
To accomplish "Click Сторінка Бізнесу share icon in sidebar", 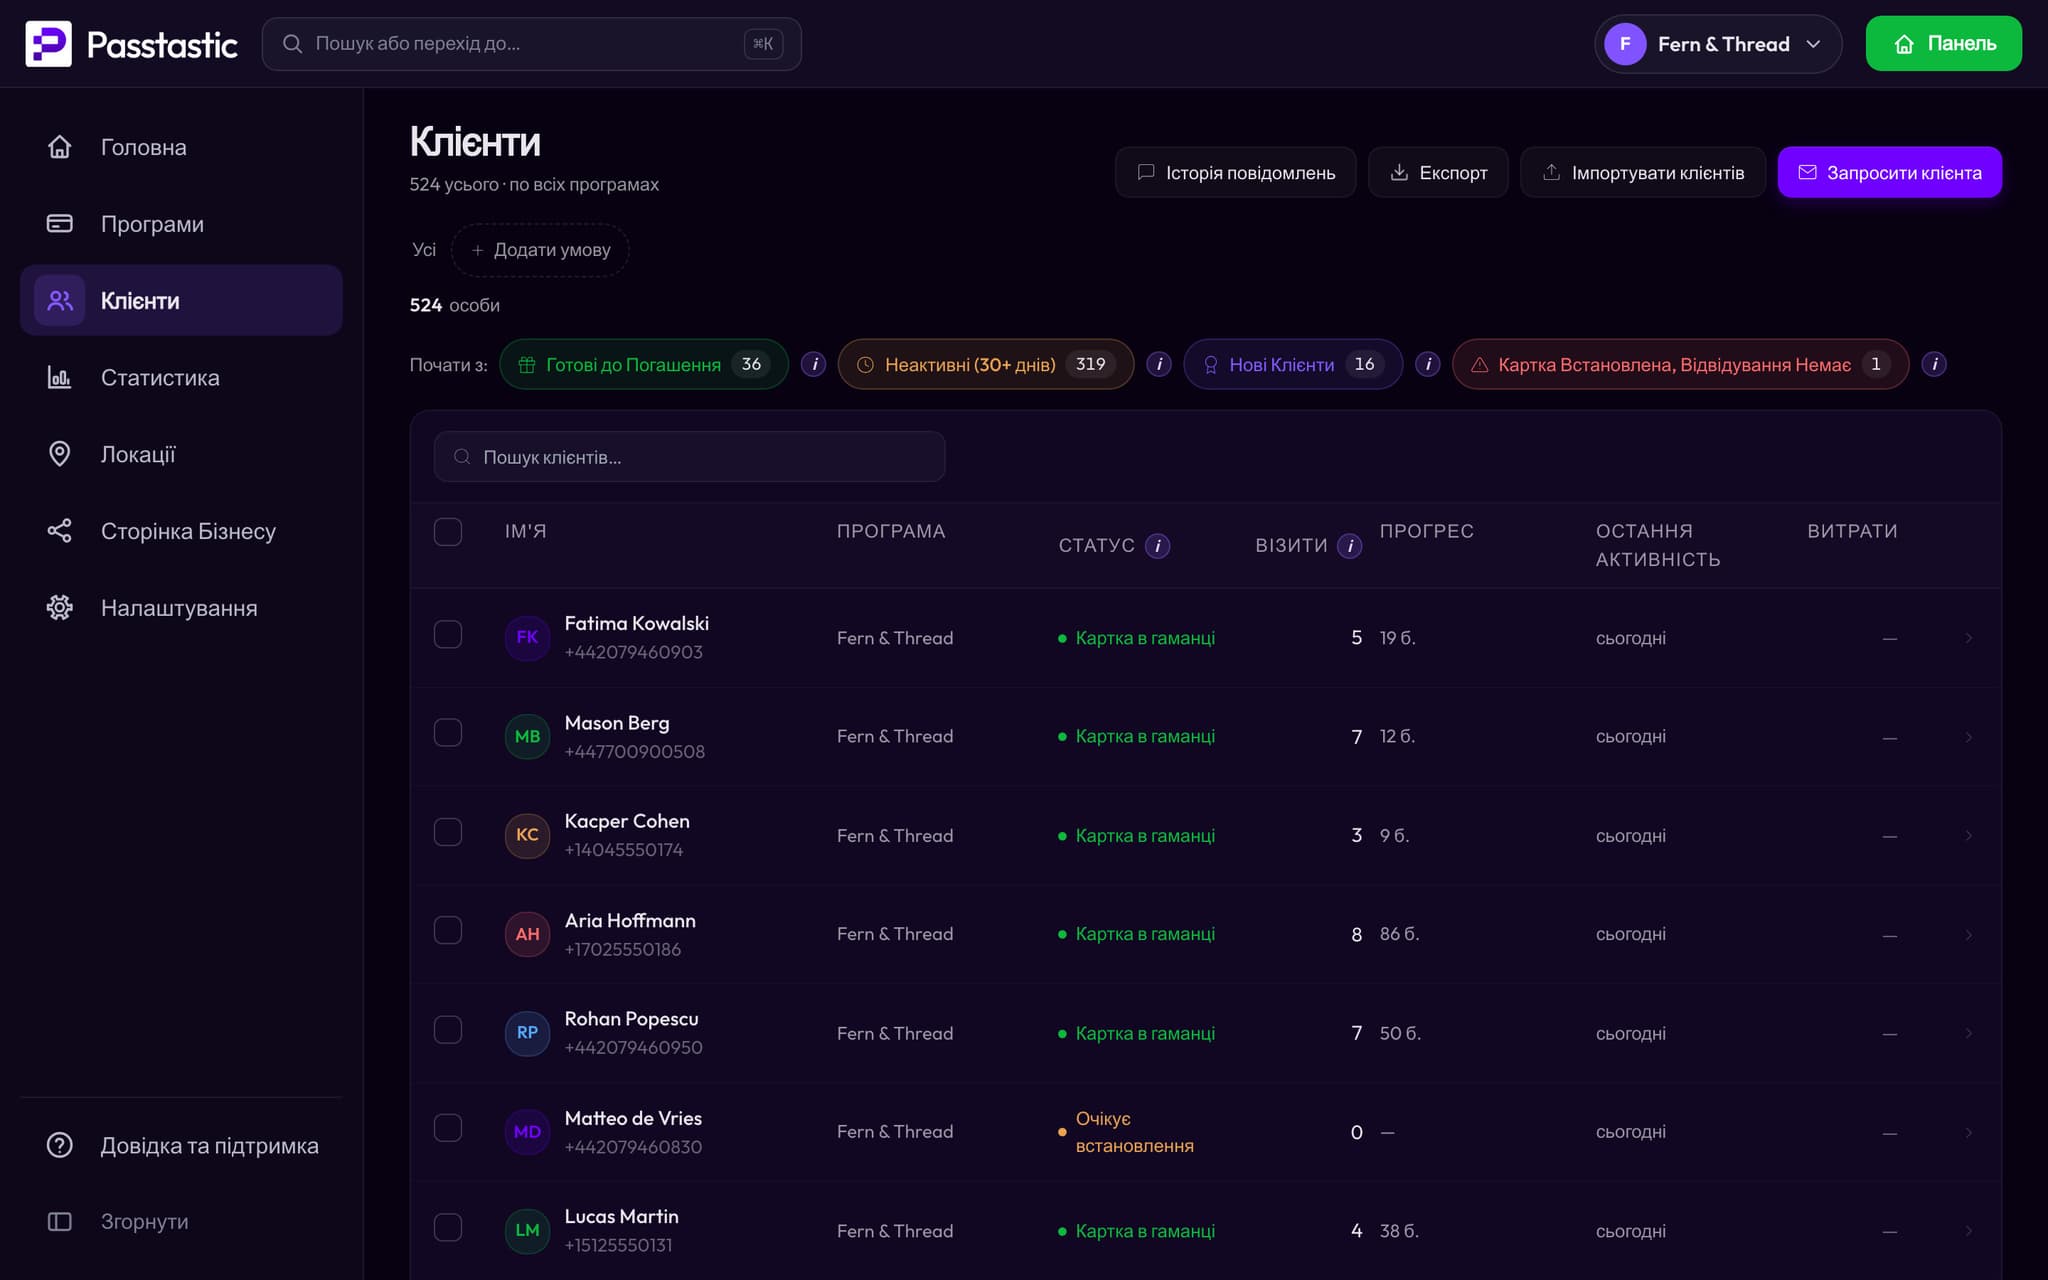I will tap(60, 531).
